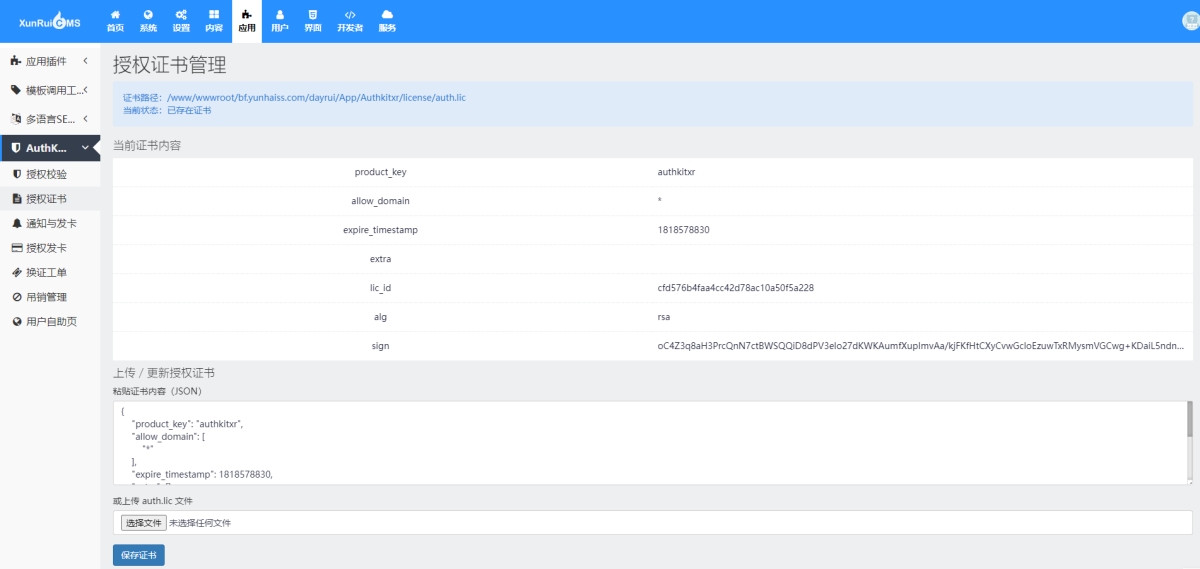Expand the 多语言SE... sidebar group
The image size is (1200, 569).
point(50,119)
